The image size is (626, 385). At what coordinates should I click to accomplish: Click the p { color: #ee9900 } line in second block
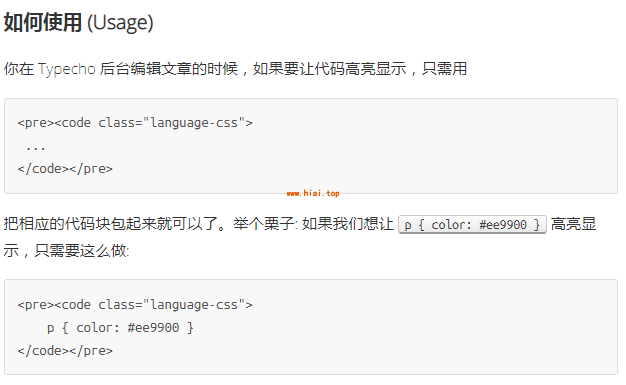[x=120, y=327]
